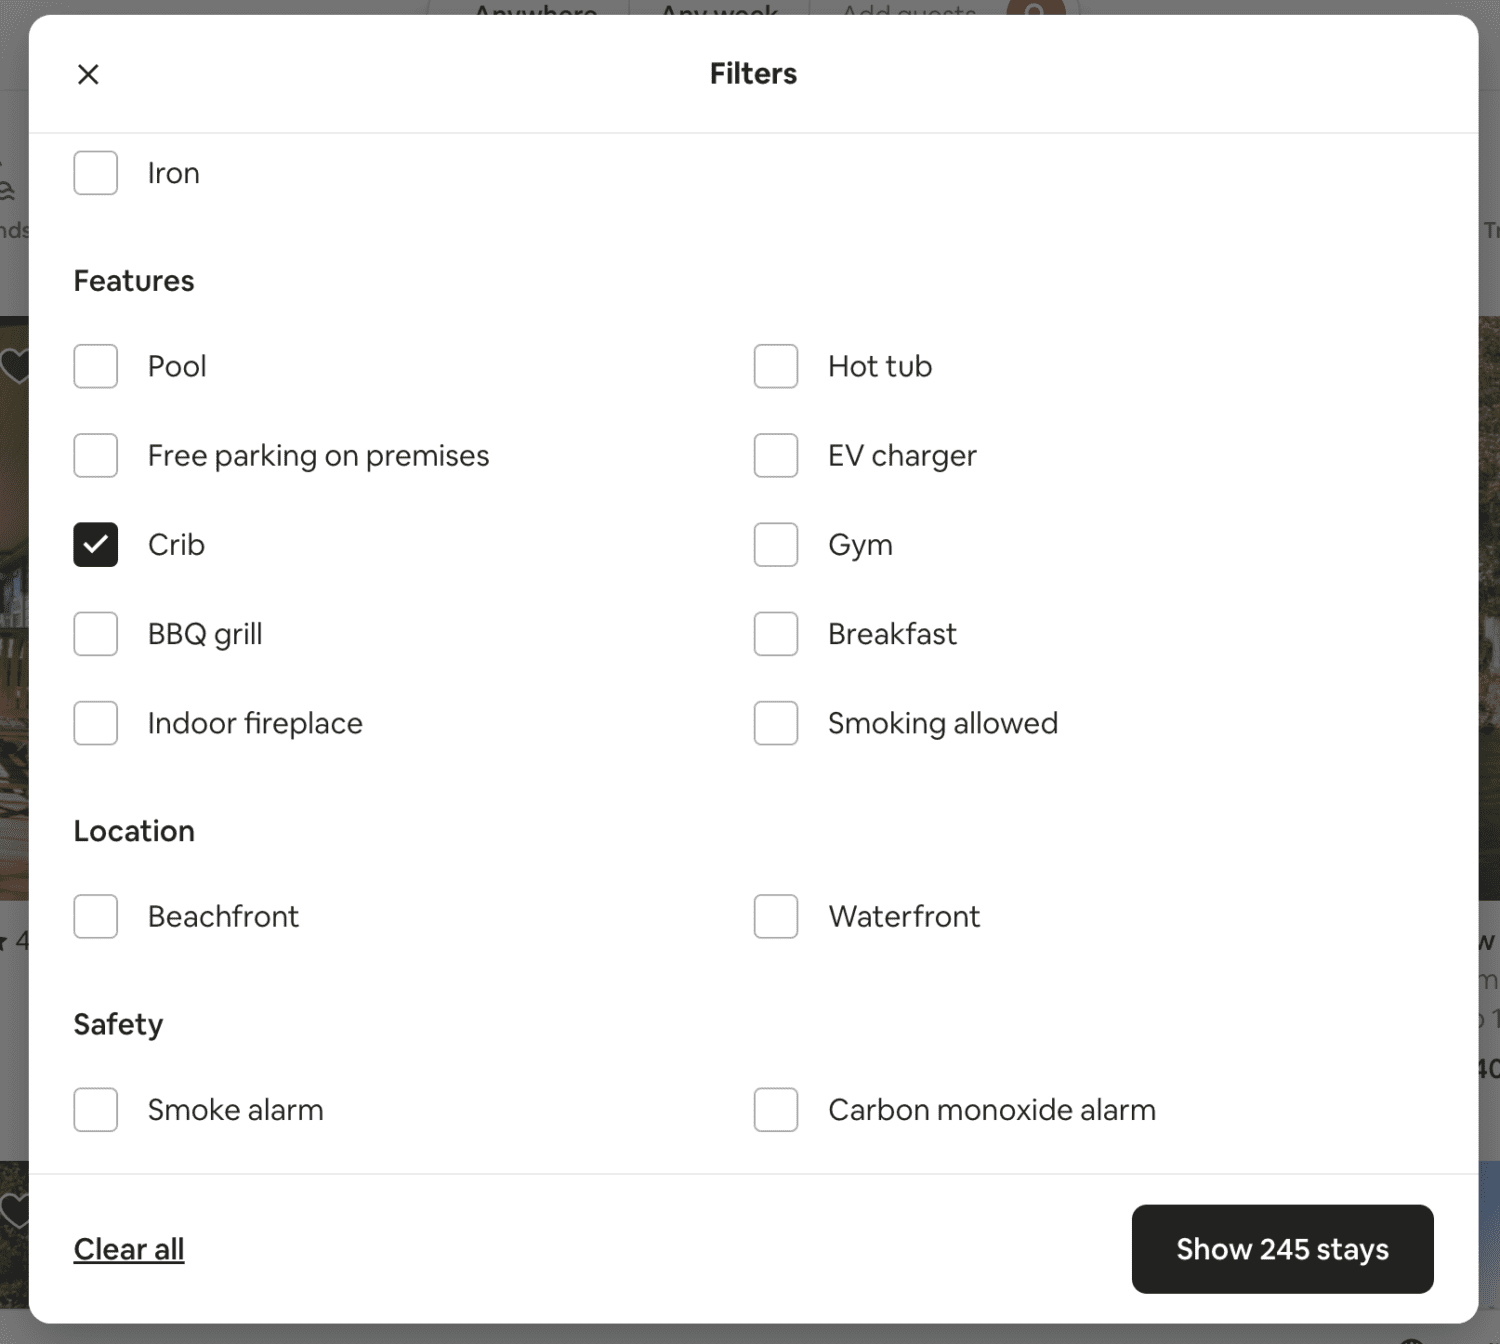This screenshot has width=1500, height=1344.
Task: Enable the EV charger filter
Action: pos(775,455)
